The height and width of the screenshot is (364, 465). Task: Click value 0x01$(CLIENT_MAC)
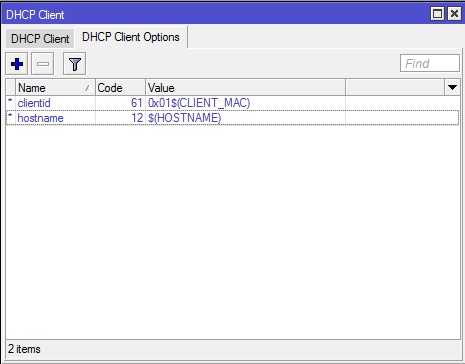coord(199,103)
